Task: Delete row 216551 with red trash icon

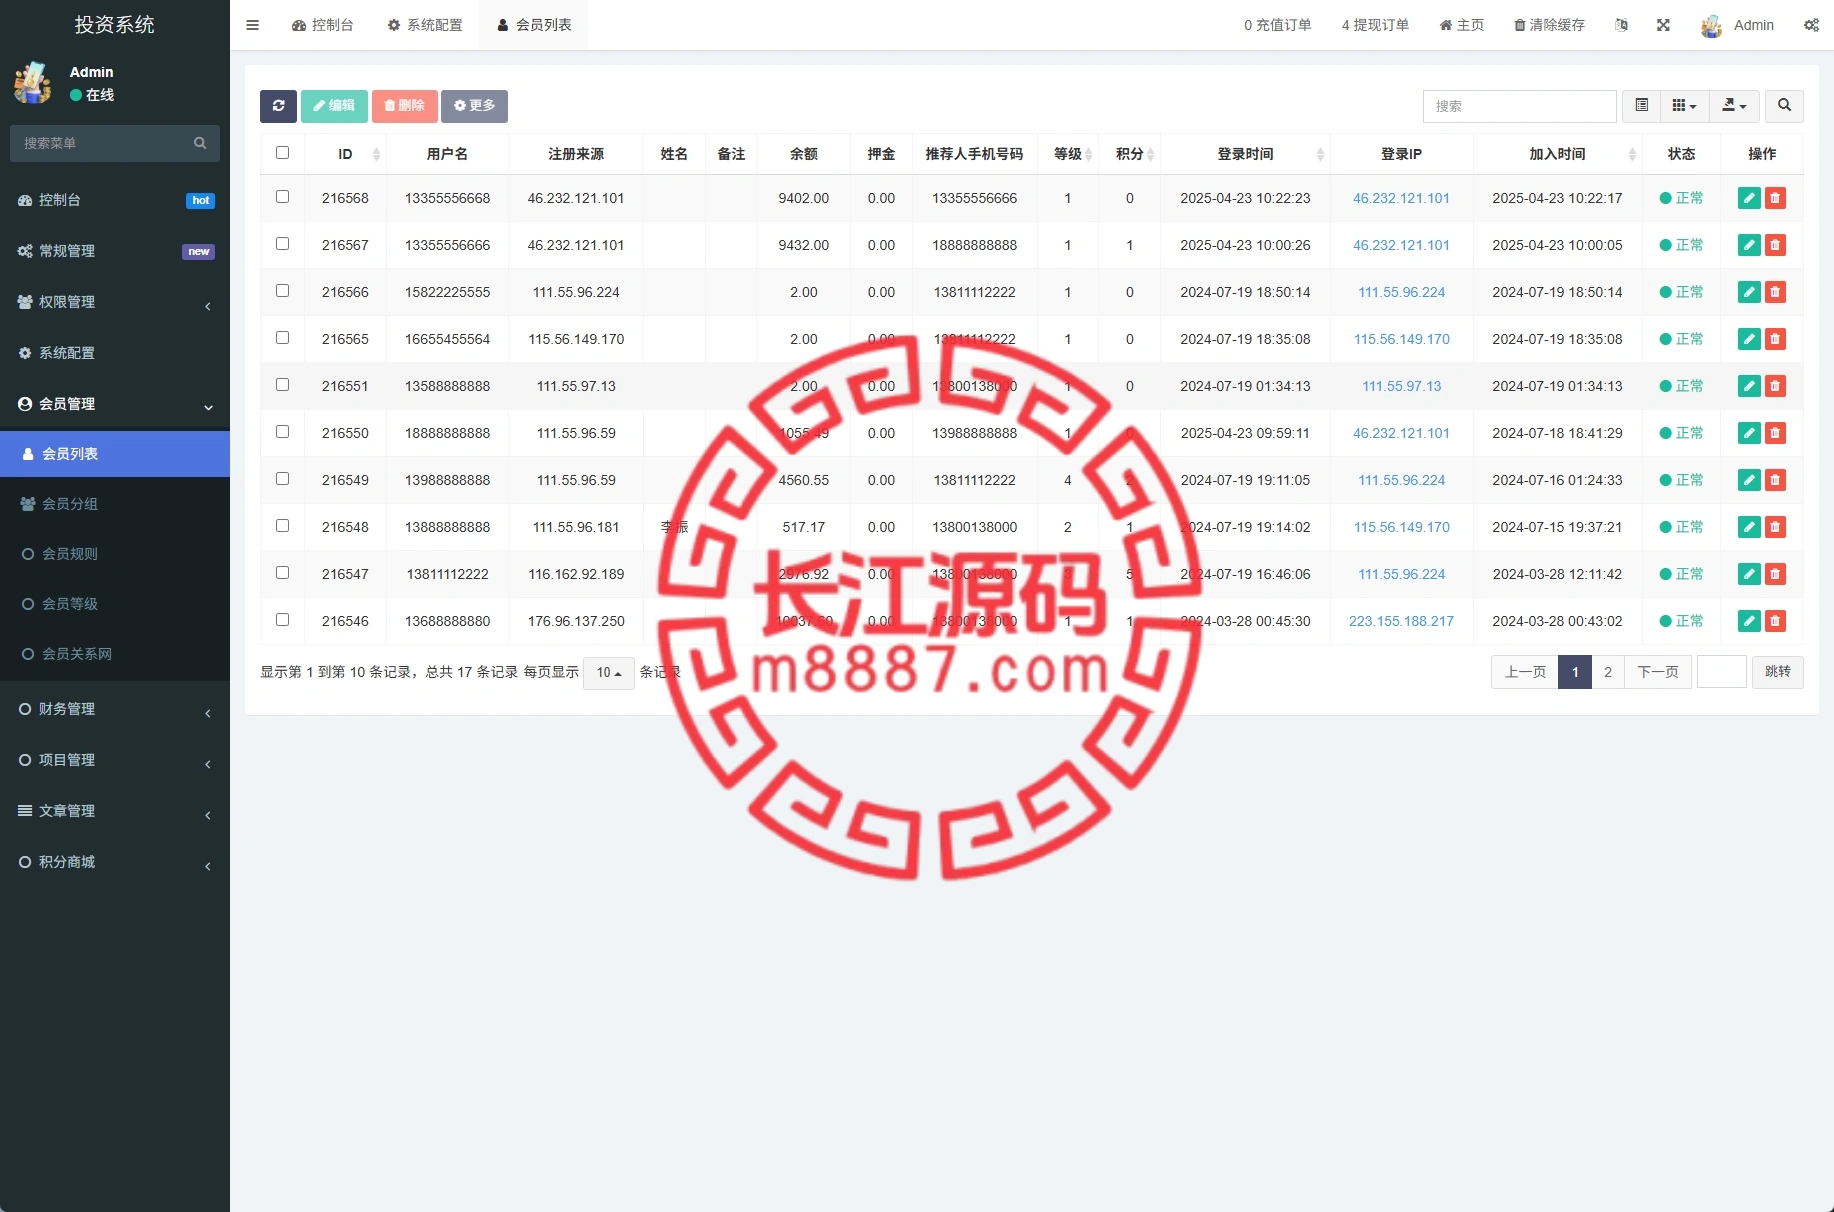Action: pyautogui.click(x=1775, y=386)
